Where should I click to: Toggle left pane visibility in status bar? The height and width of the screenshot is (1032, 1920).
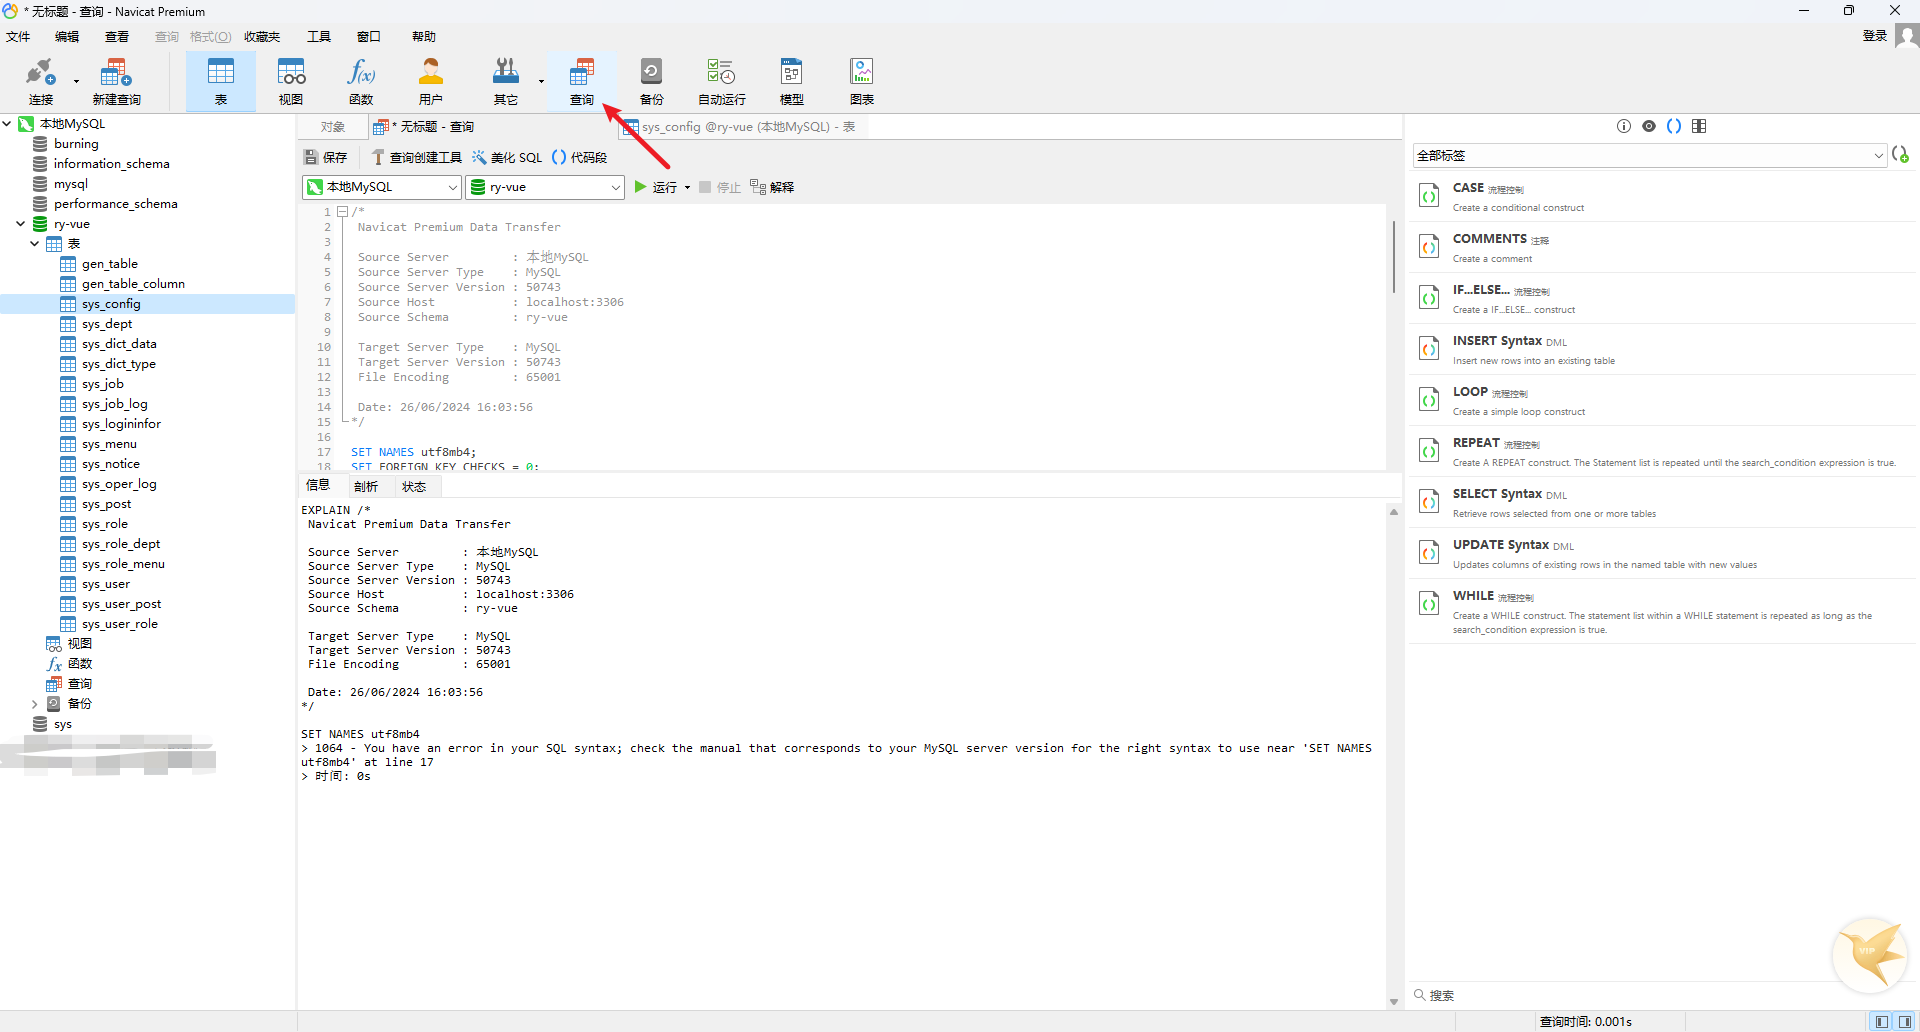1882,1021
